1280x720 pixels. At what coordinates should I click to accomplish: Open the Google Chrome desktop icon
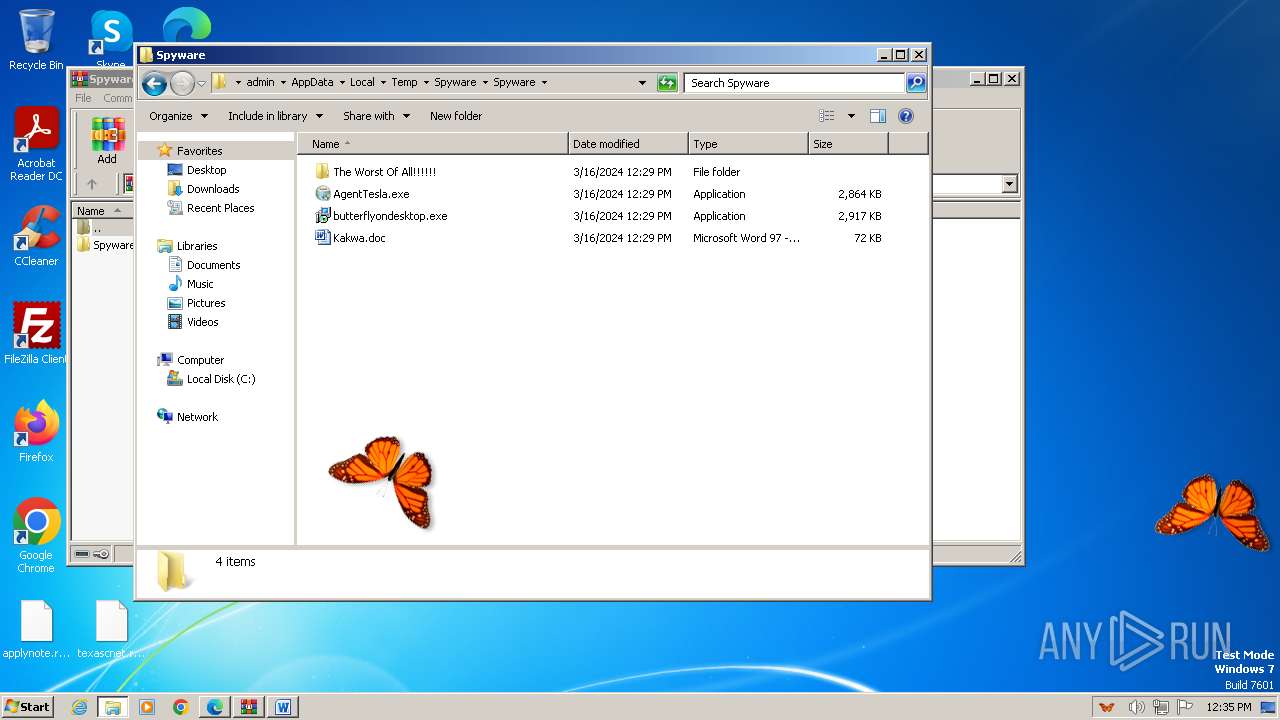click(x=36, y=536)
